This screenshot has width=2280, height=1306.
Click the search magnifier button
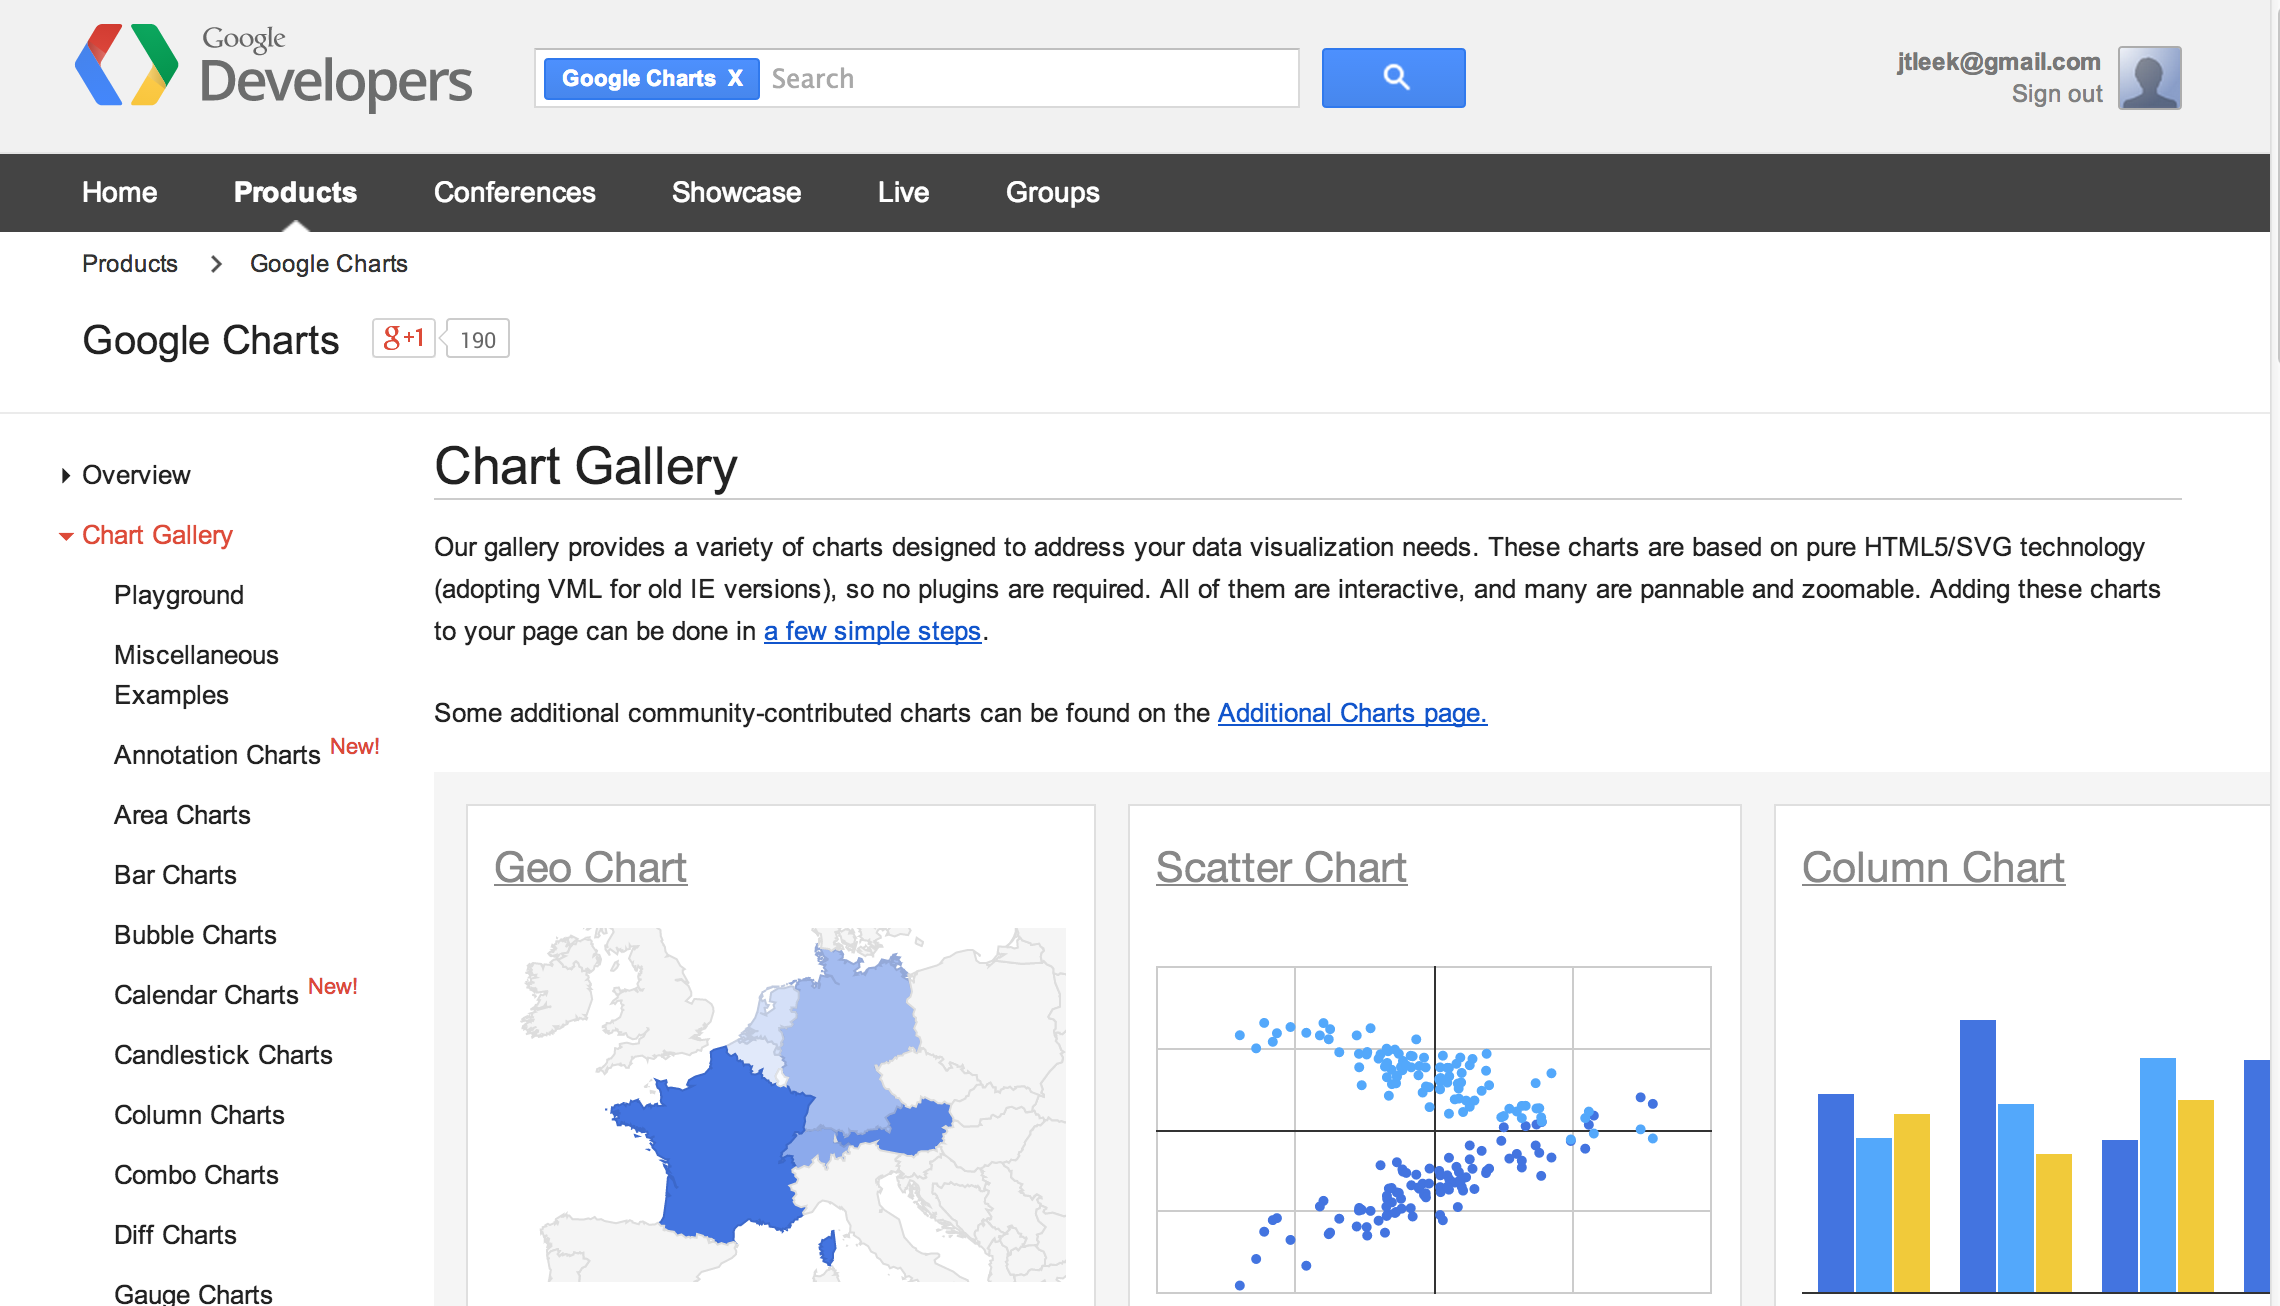coord(1392,77)
